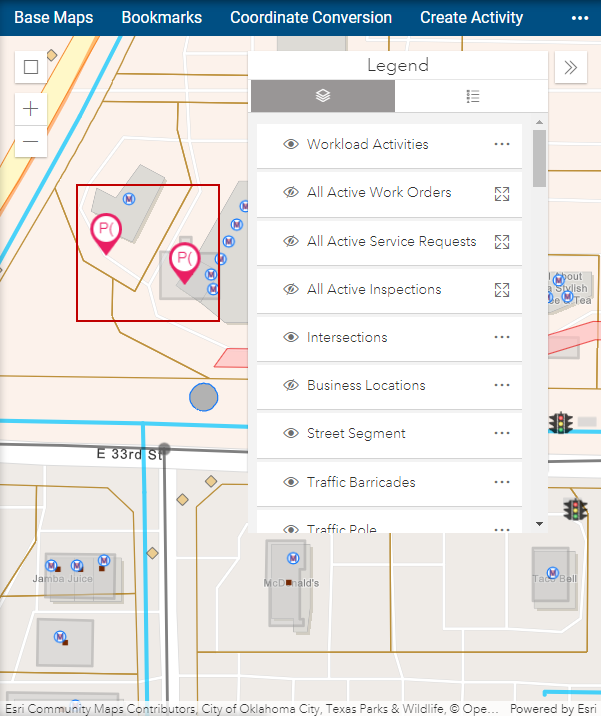This screenshot has width=601, height=716.
Task: Open the top bar overflow ellipsis menu
Action: pyautogui.click(x=580, y=18)
